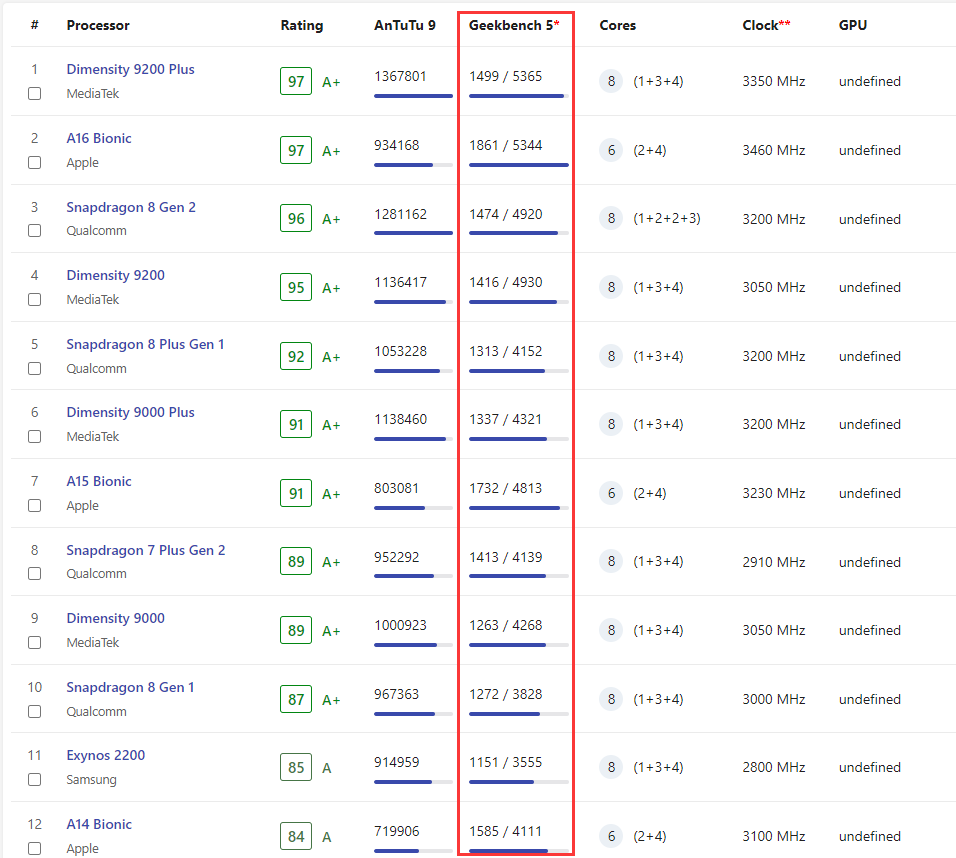Click the 8 cores badge of Dimensity 9200

point(611,287)
